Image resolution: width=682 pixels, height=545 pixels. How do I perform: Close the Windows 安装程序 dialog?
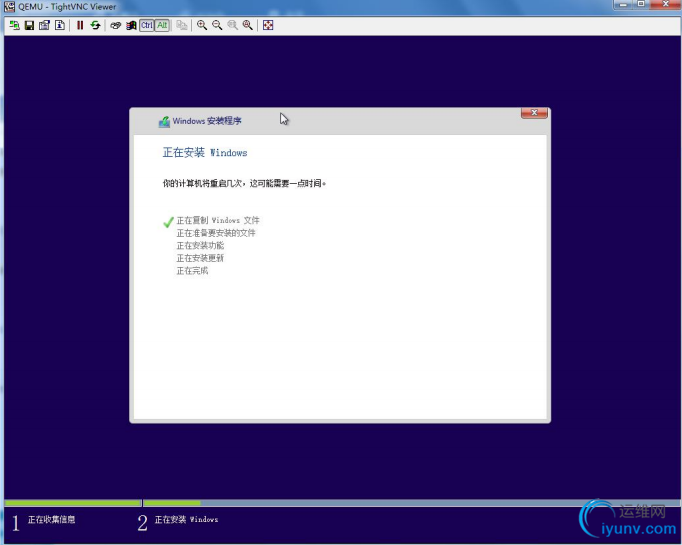[535, 113]
